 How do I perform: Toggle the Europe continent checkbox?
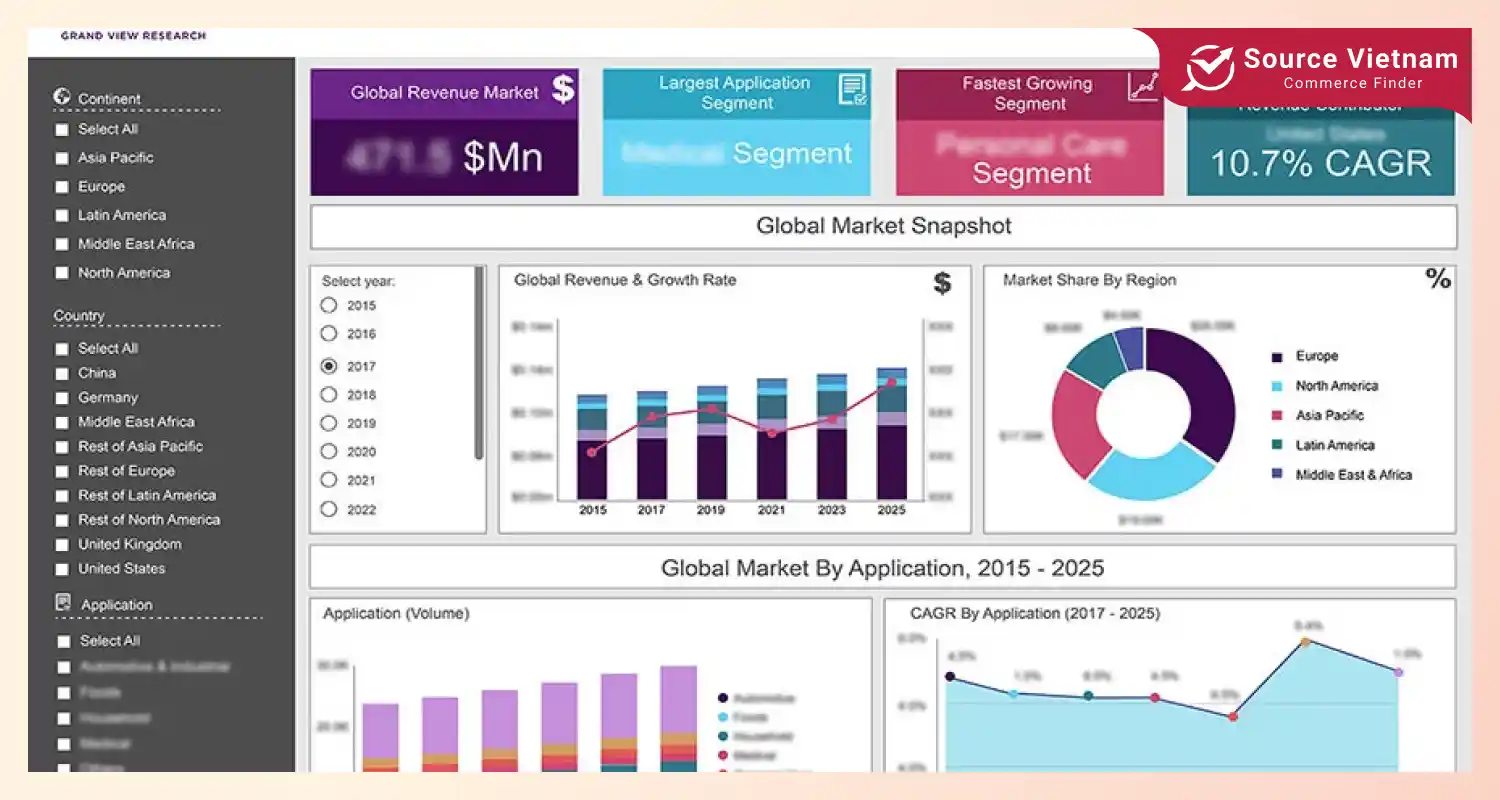click(x=62, y=187)
